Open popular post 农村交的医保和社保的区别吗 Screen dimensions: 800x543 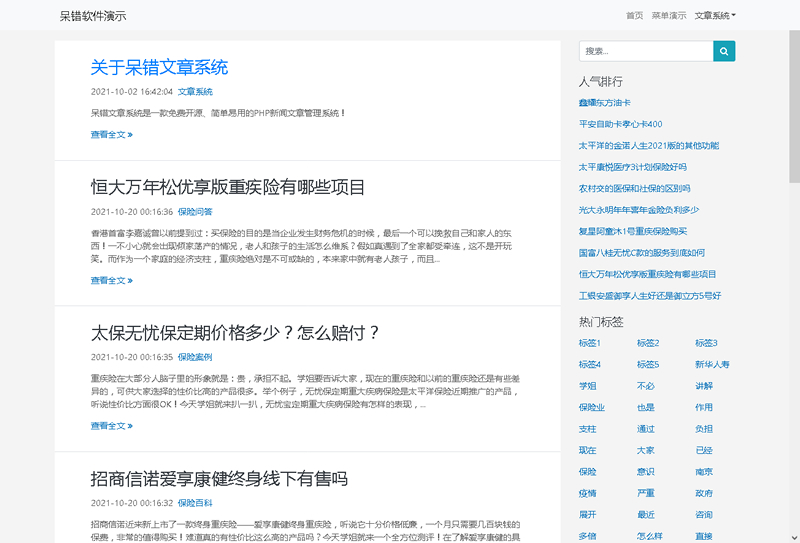pos(634,188)
